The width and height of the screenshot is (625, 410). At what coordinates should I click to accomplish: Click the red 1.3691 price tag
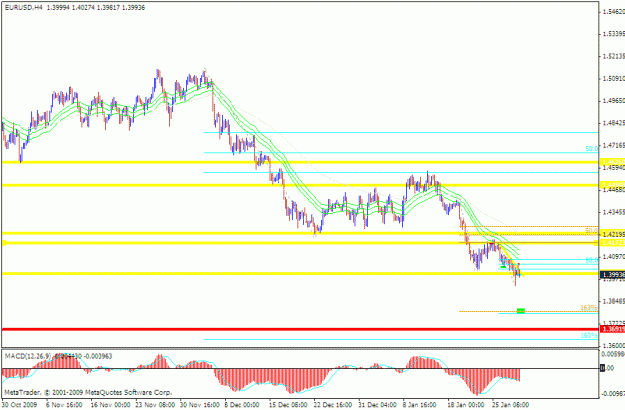[x=613, y=329]
